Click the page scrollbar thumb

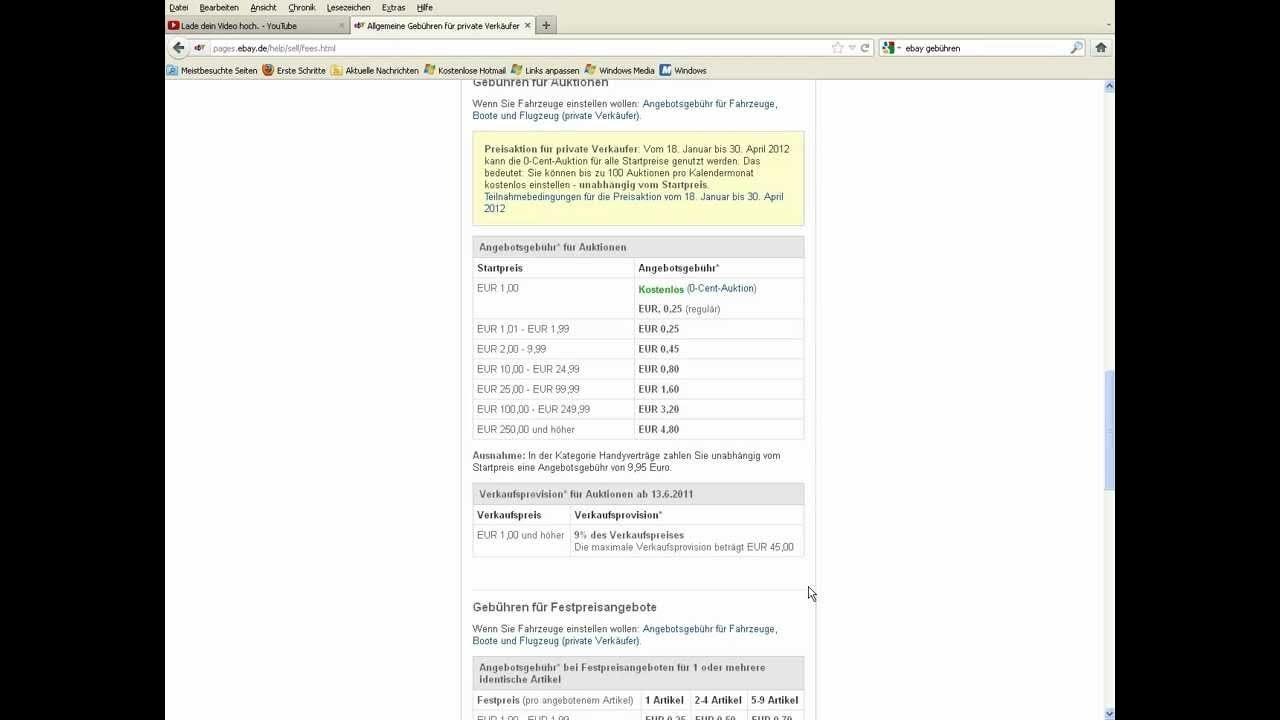coord(1109,430)
